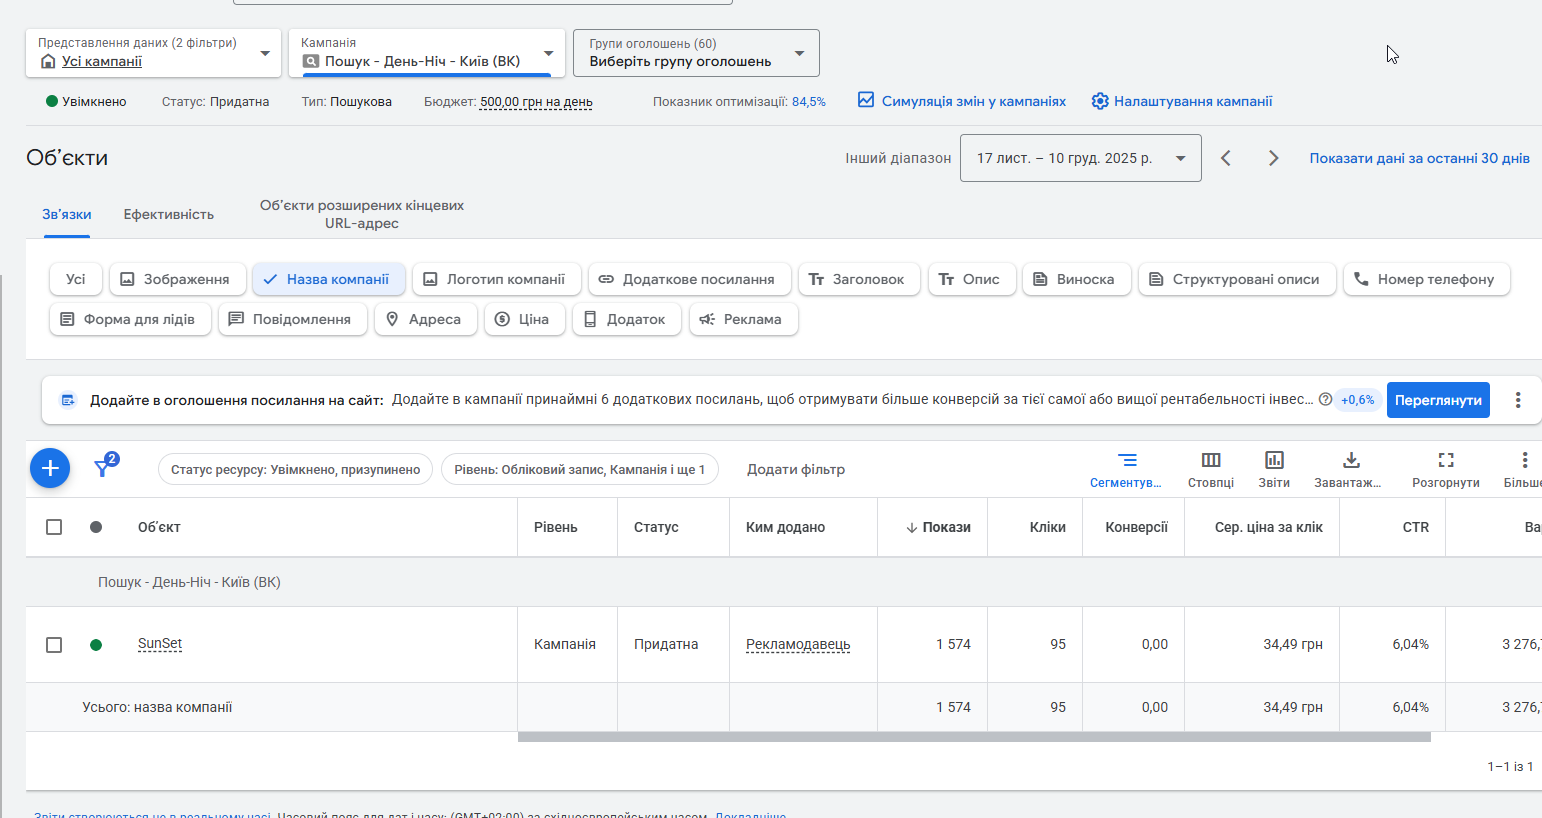The image size is (1542, 818).
Task: Open the Стовпці columns icon
Action: (1211, 460)
